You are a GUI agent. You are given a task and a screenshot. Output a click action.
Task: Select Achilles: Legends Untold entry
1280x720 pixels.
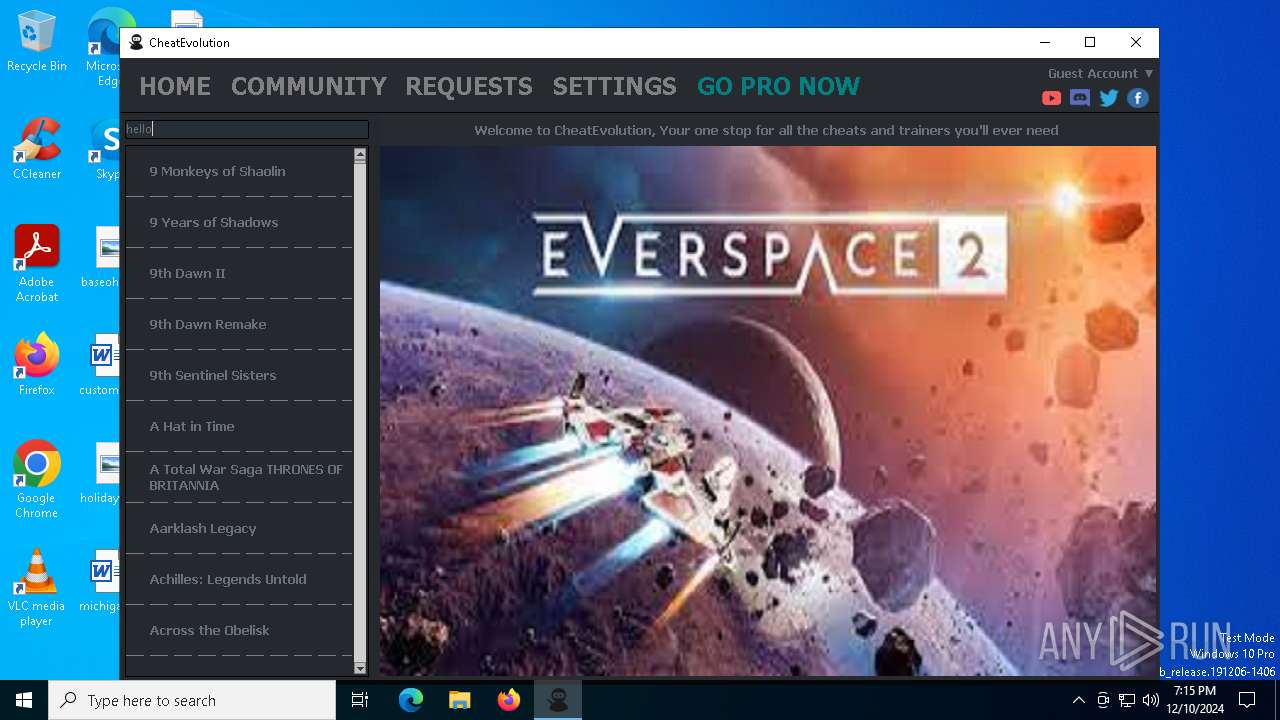click(x=240, y=579)
